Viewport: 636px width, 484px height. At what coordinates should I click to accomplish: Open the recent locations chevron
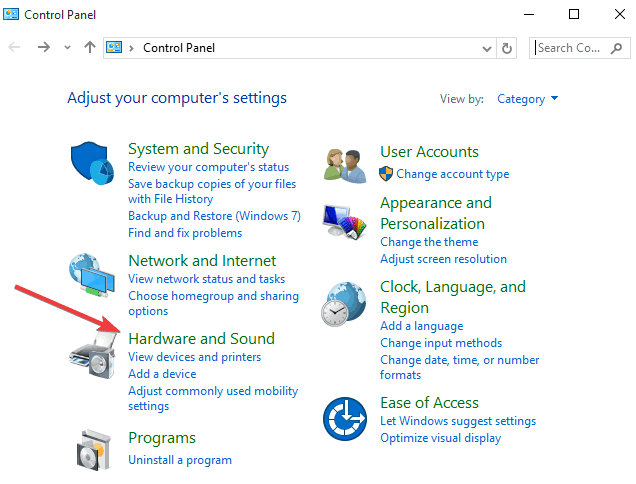67,47
